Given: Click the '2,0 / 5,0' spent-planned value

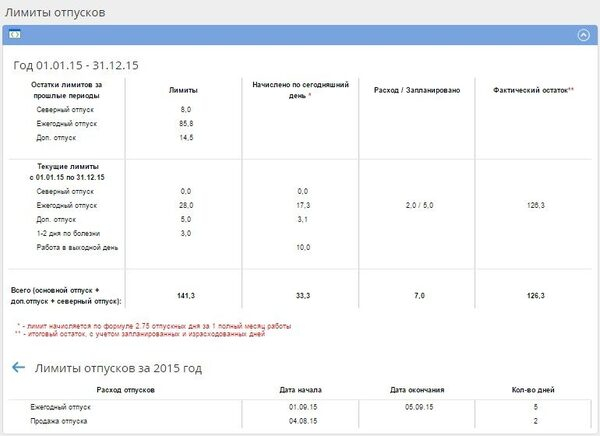Looking at the screenshot, I should click(x=419, y=205).
